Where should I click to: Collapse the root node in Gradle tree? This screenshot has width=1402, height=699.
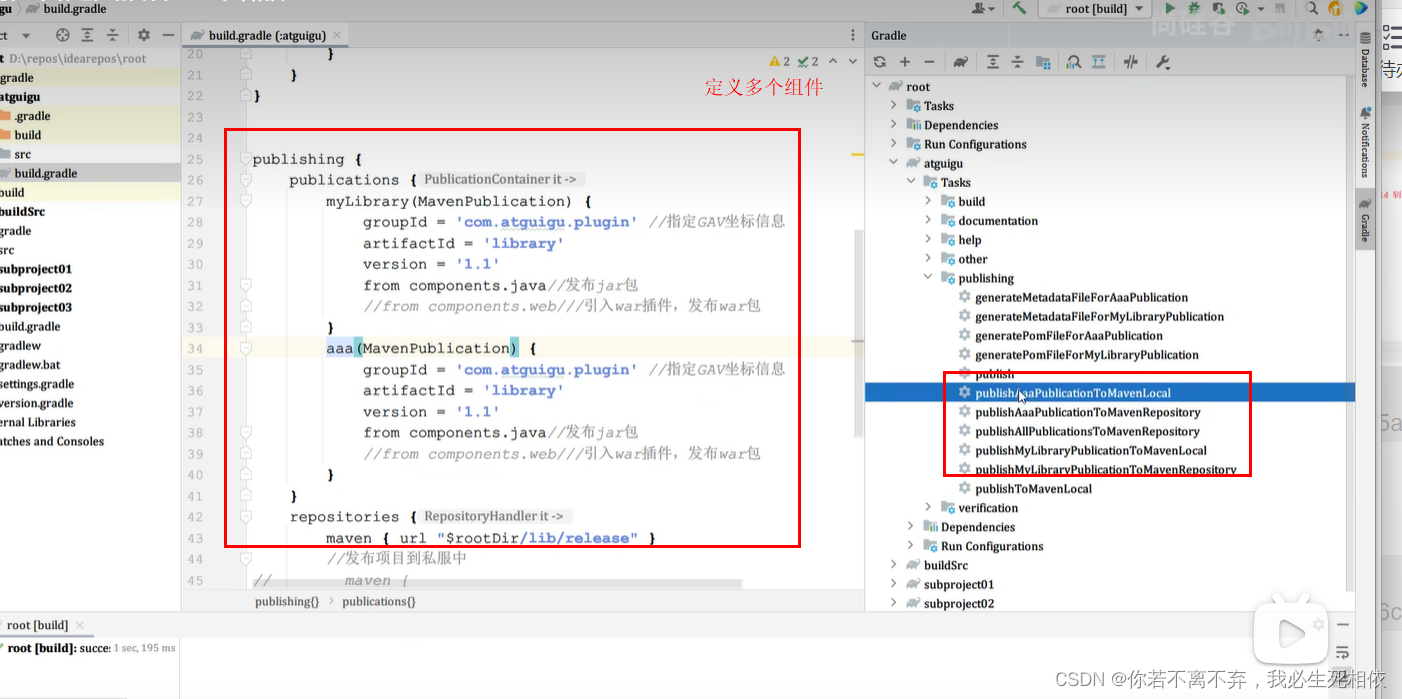(878, 87)
